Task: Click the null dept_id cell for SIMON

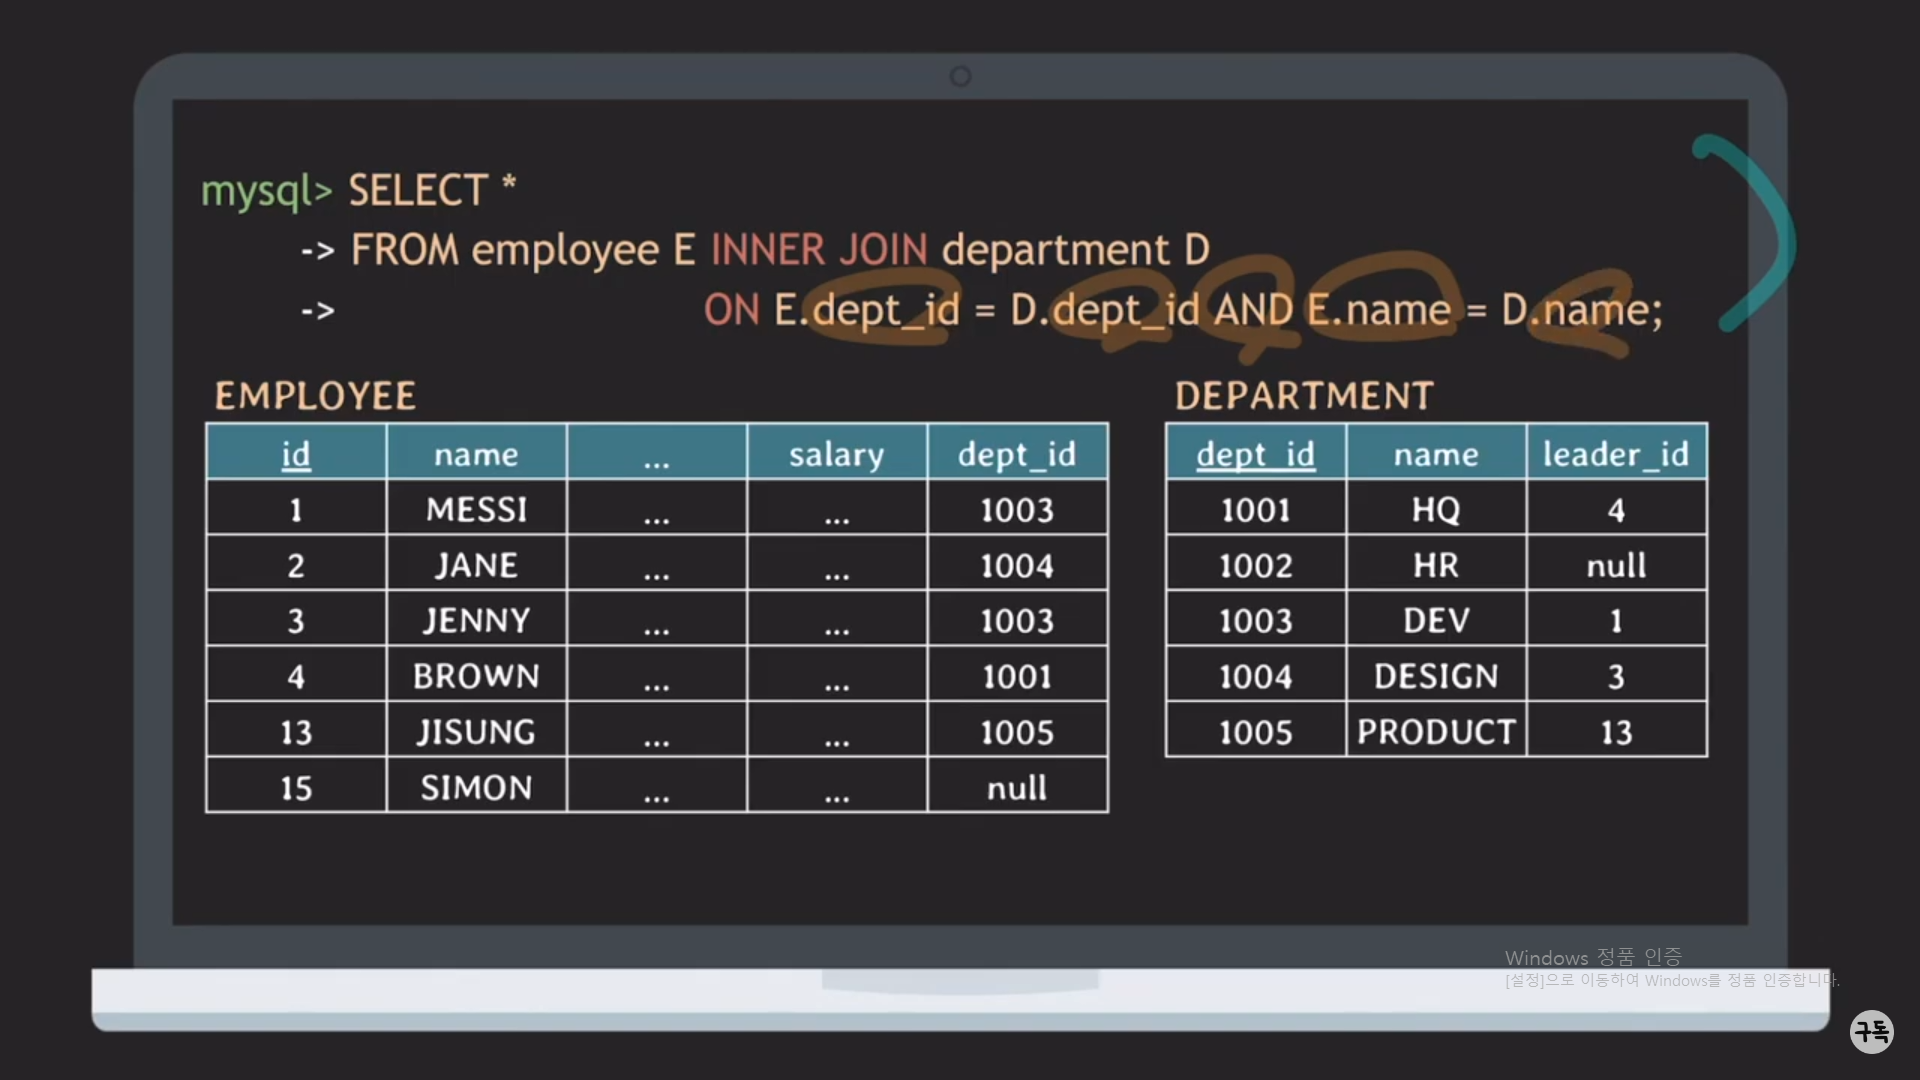Action: pyautogui.click(x=1017, y=788)
